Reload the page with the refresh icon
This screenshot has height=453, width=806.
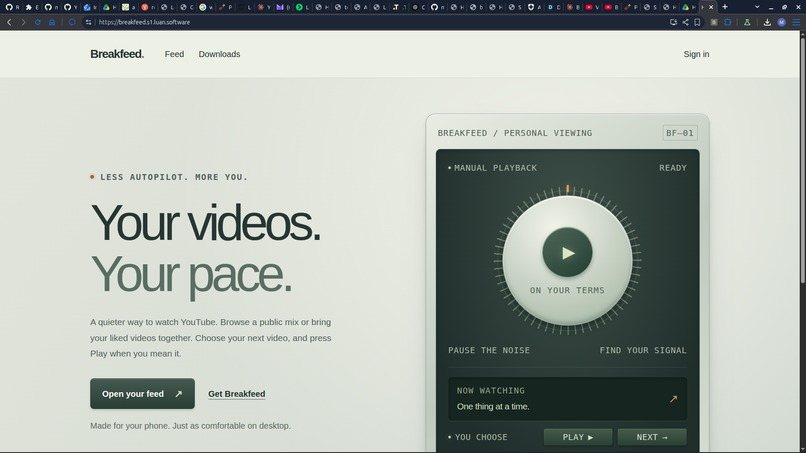(38, 22)
